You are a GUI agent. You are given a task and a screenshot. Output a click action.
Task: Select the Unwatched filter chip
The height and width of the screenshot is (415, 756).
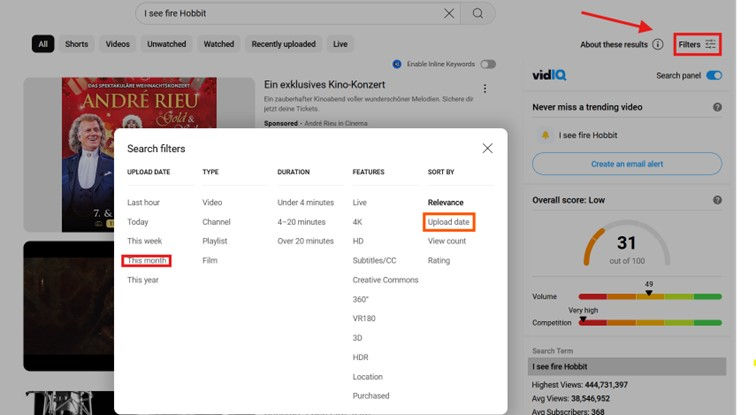[x=166, y=44]
